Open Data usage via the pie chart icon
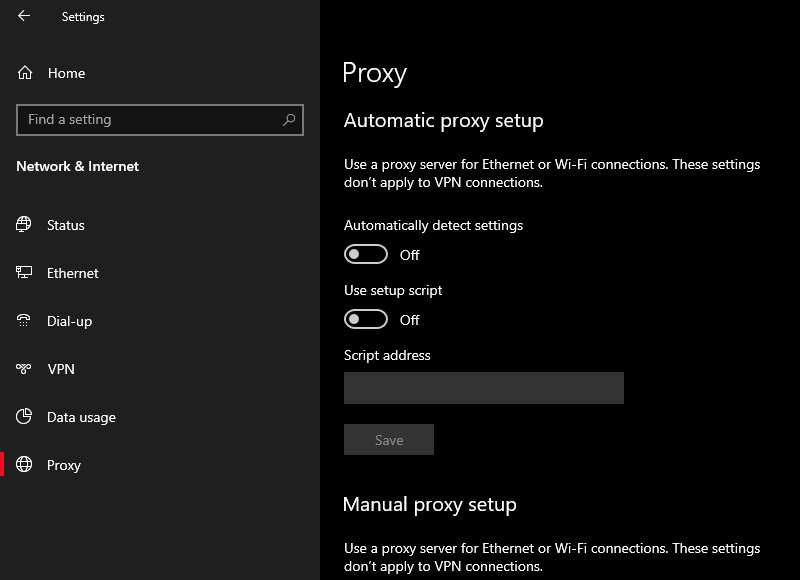The height and width of the screenshot is (580, 800). click(23, 417)
